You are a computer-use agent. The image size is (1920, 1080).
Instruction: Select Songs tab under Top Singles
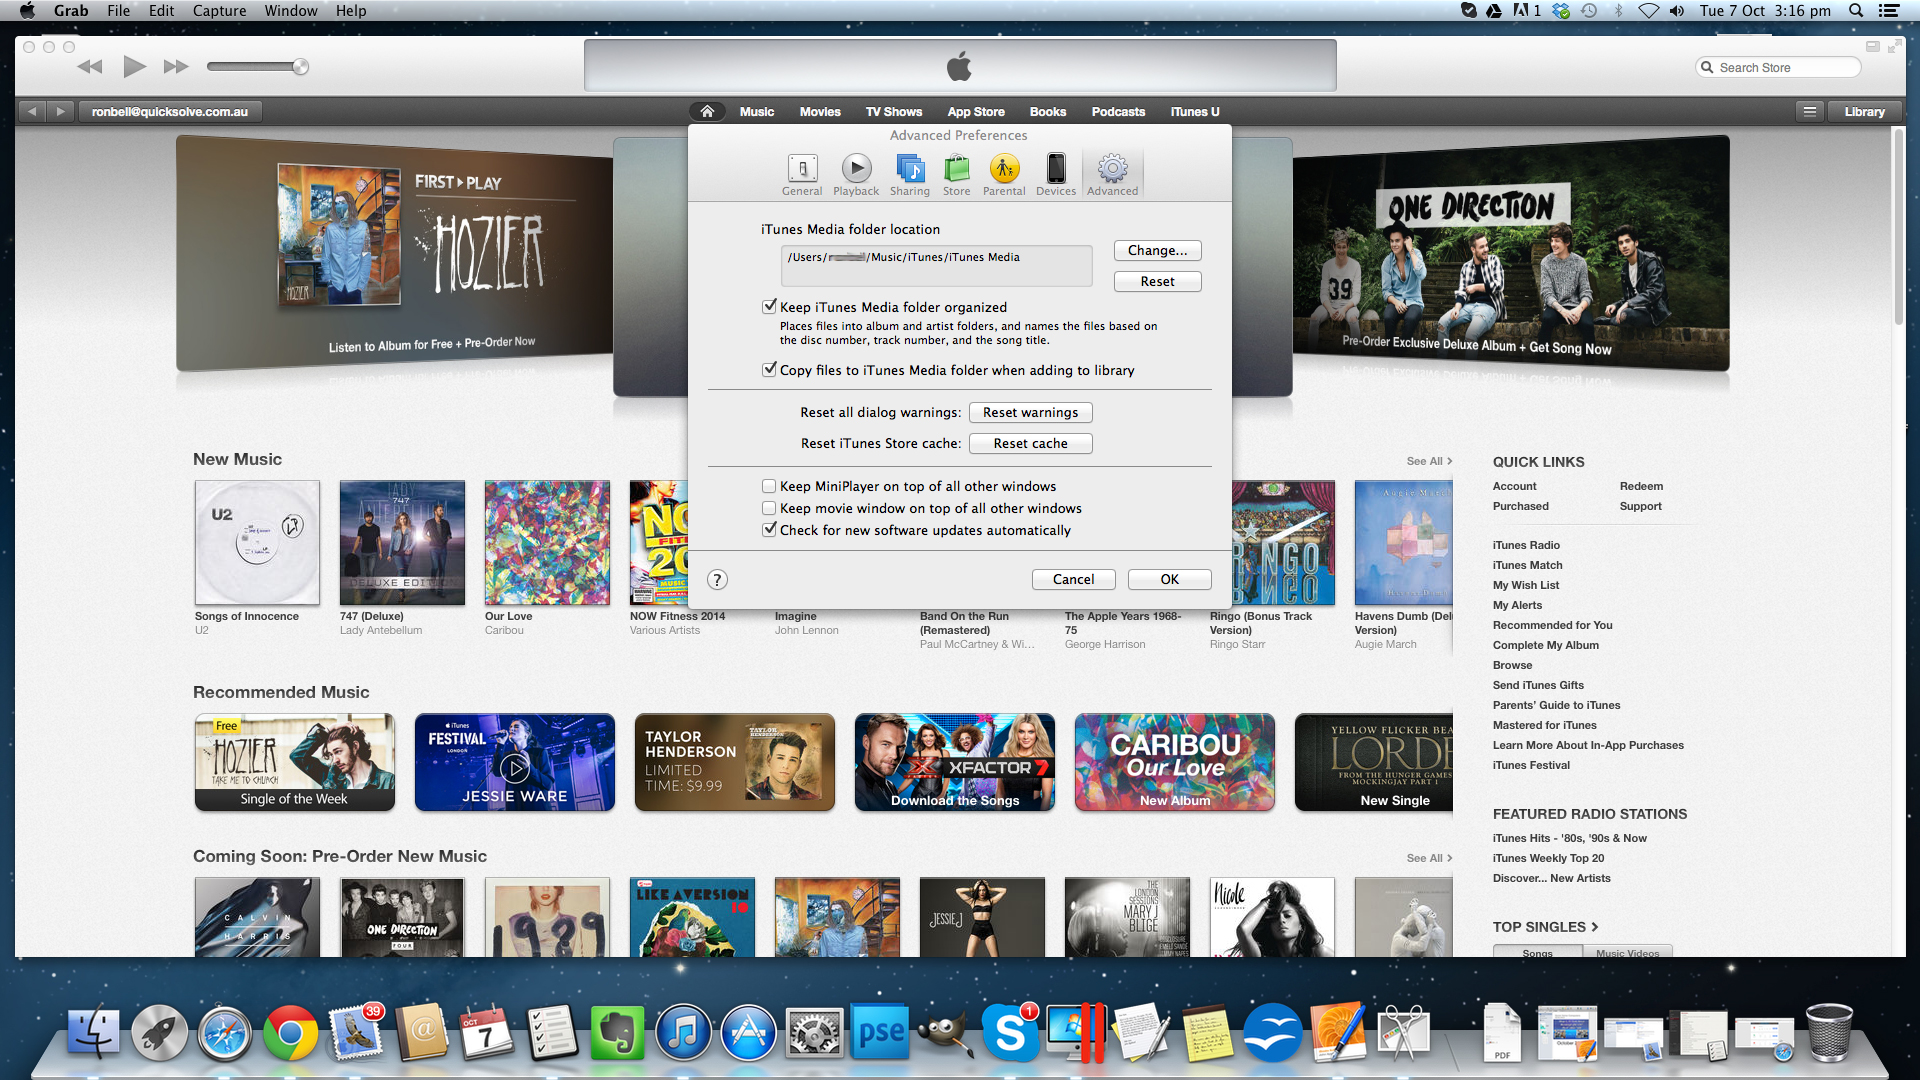point(1538,952)
